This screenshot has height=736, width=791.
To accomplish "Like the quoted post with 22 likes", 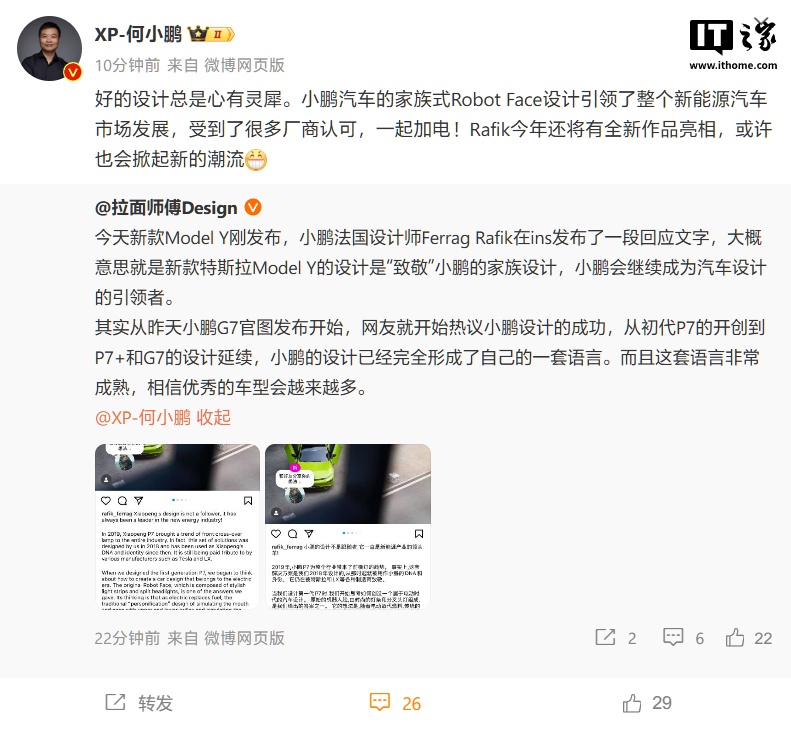I will [x=735, y=638].
